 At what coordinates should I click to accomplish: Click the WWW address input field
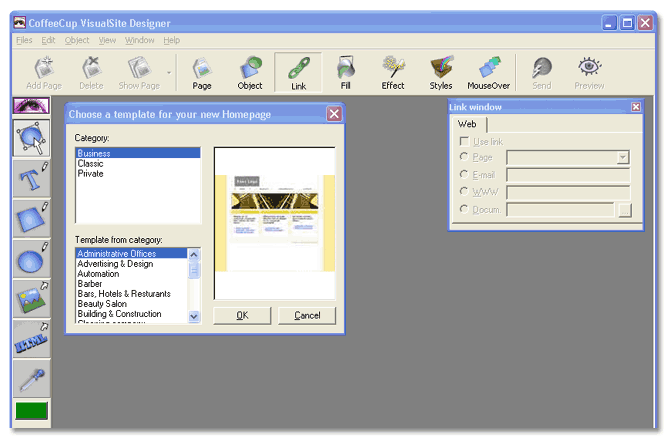pos(568,192)
